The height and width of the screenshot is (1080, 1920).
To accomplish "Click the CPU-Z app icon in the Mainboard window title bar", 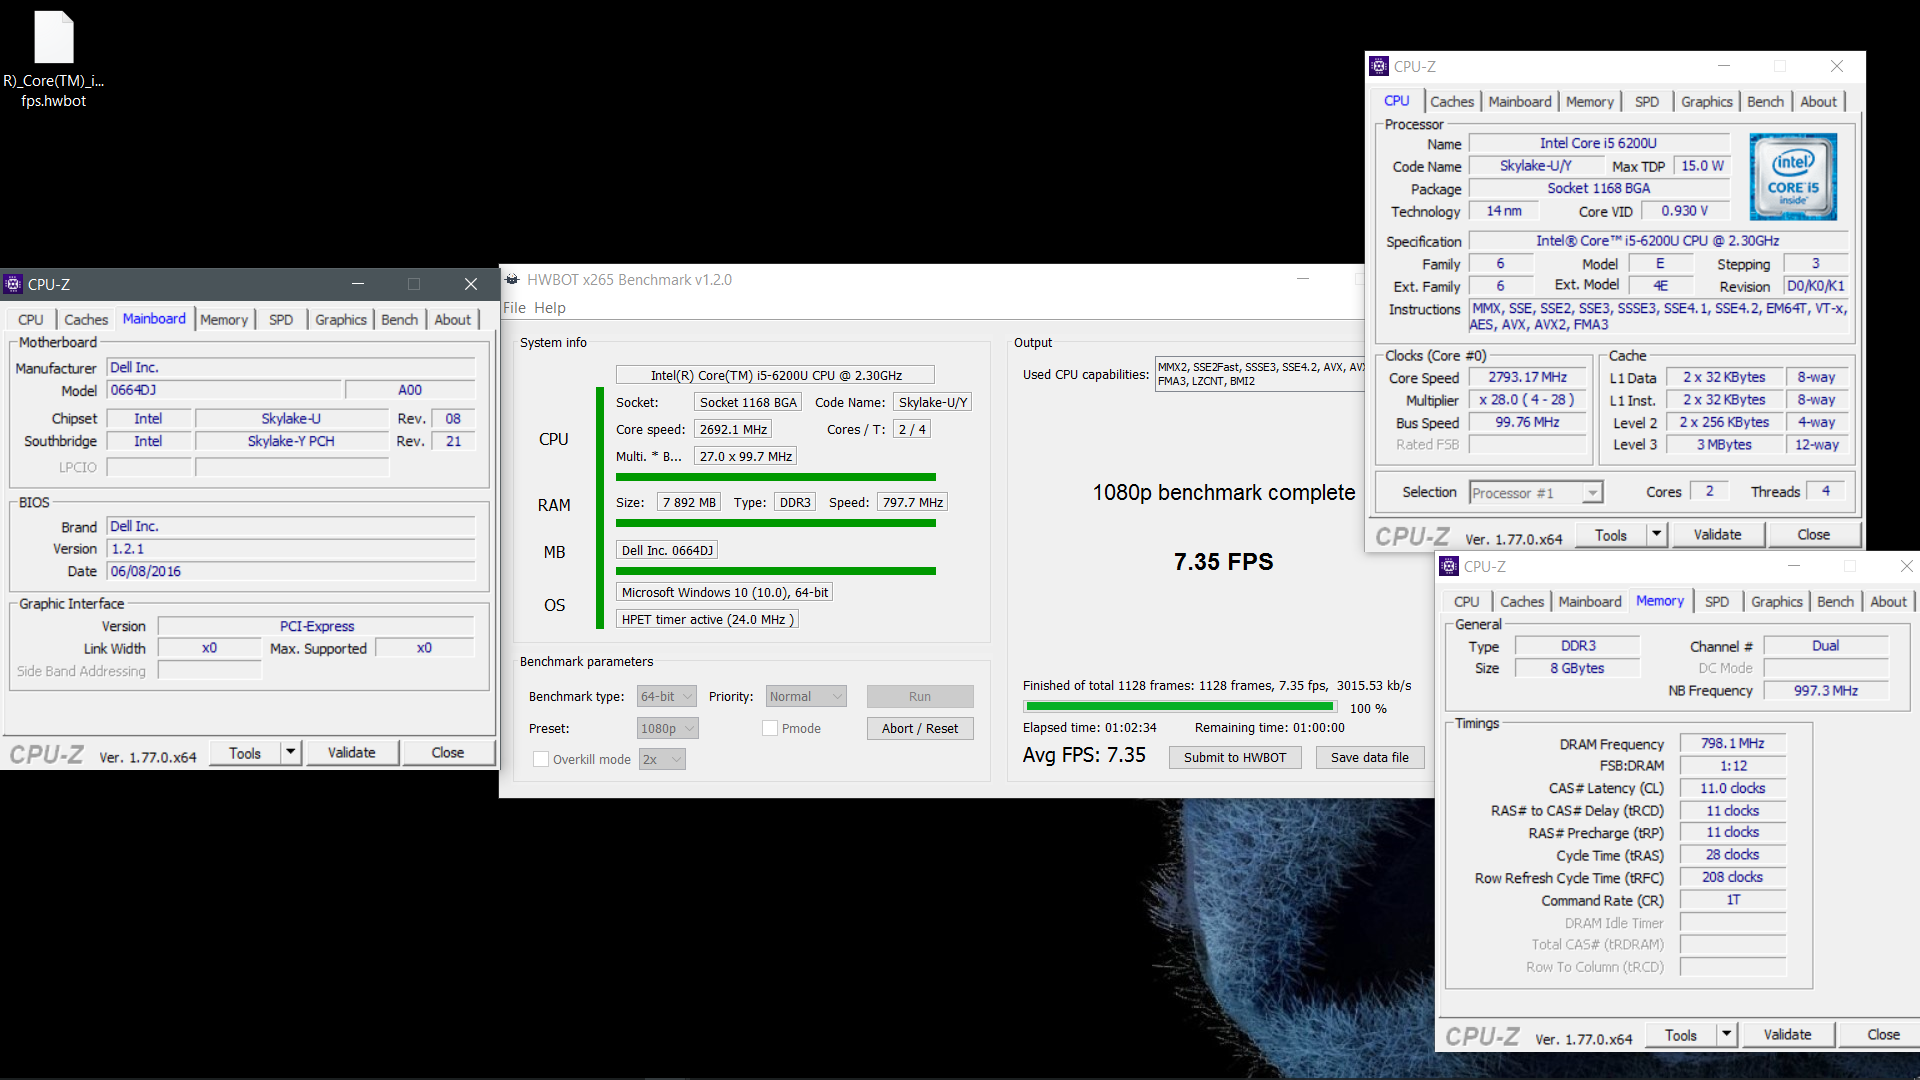I will point(13,284).
